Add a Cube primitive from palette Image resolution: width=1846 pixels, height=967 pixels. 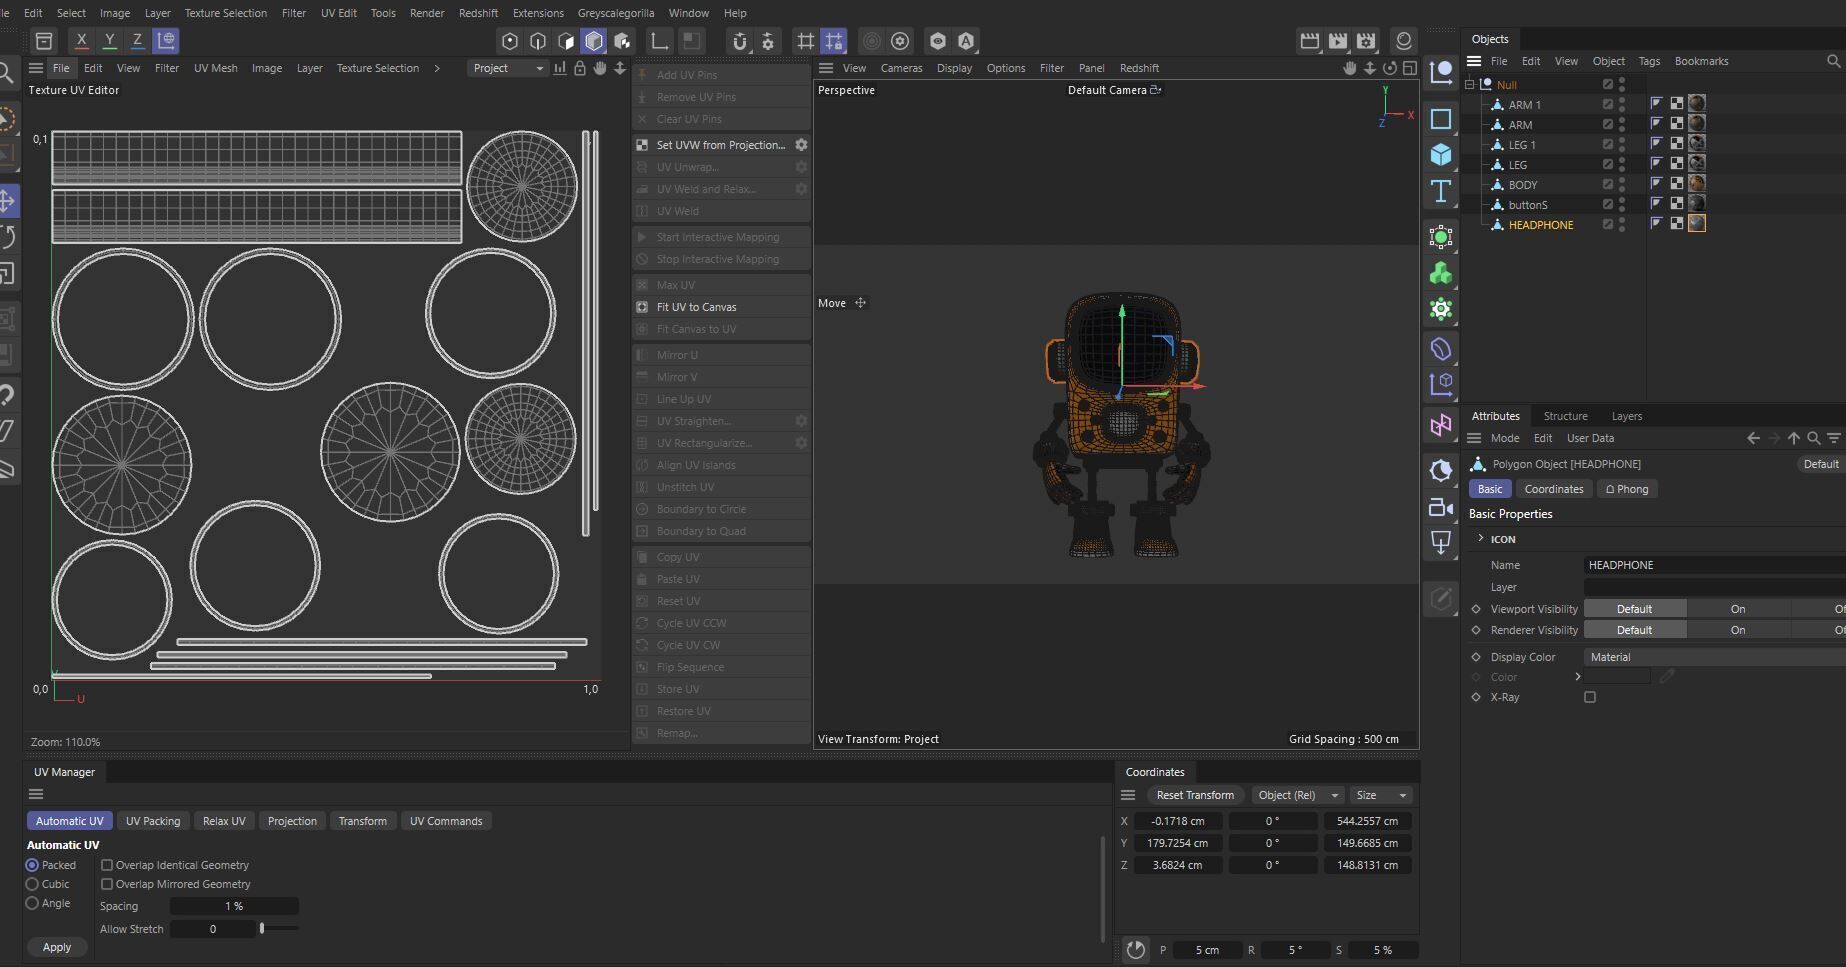click(1441, 154)
